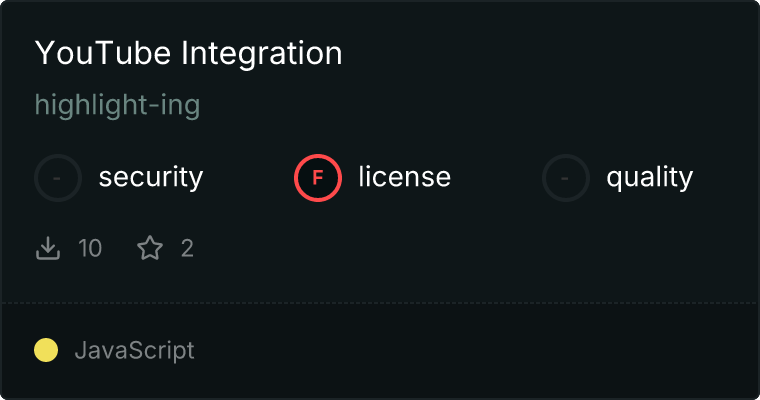
Task: Click blank space right of highlight-ing
Action: [x=450, y=105]
